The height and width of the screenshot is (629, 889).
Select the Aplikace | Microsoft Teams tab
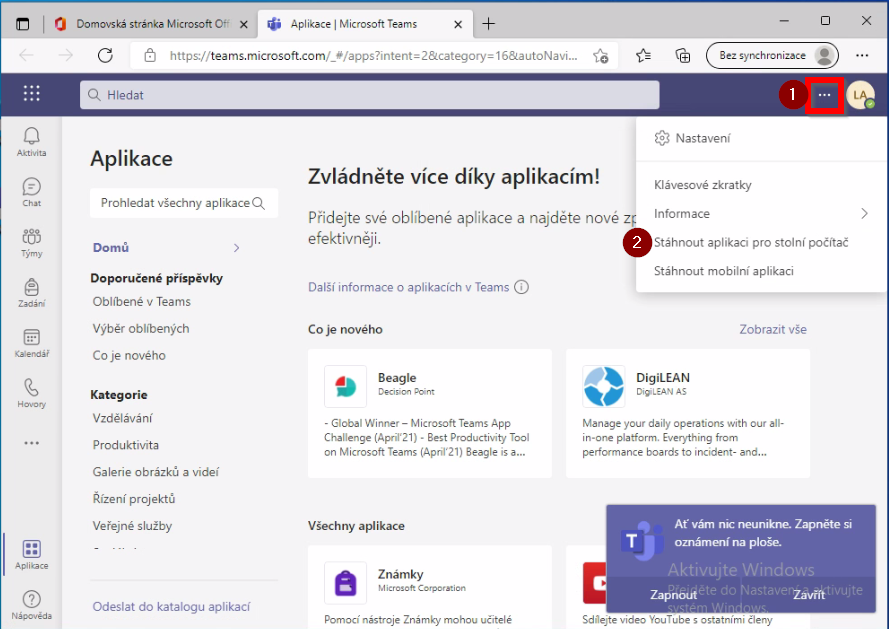[x=365, y=24]
